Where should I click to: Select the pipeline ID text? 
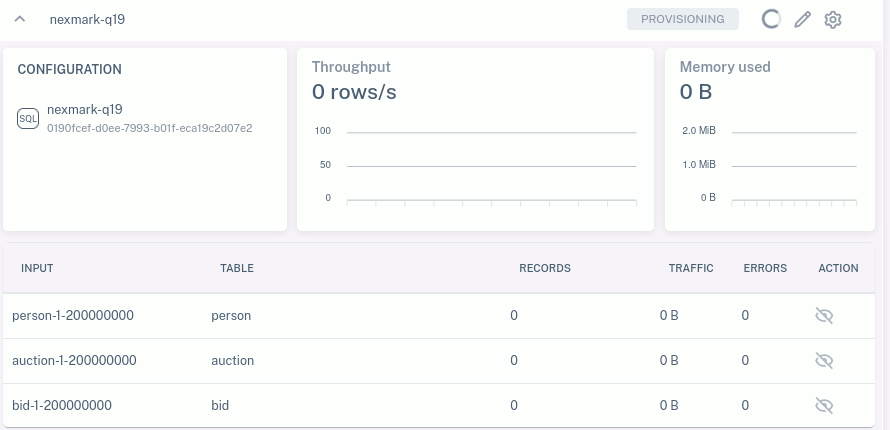[x=149, y=128]
